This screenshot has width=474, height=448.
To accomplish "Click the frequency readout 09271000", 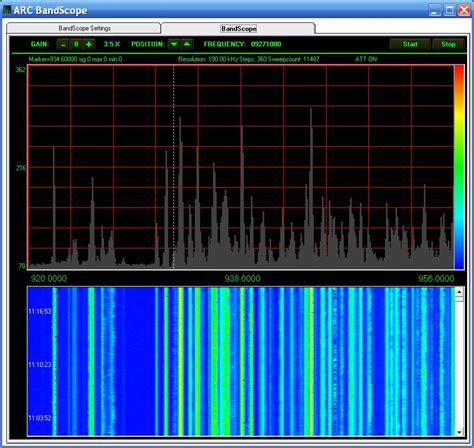I will [266, 44].
